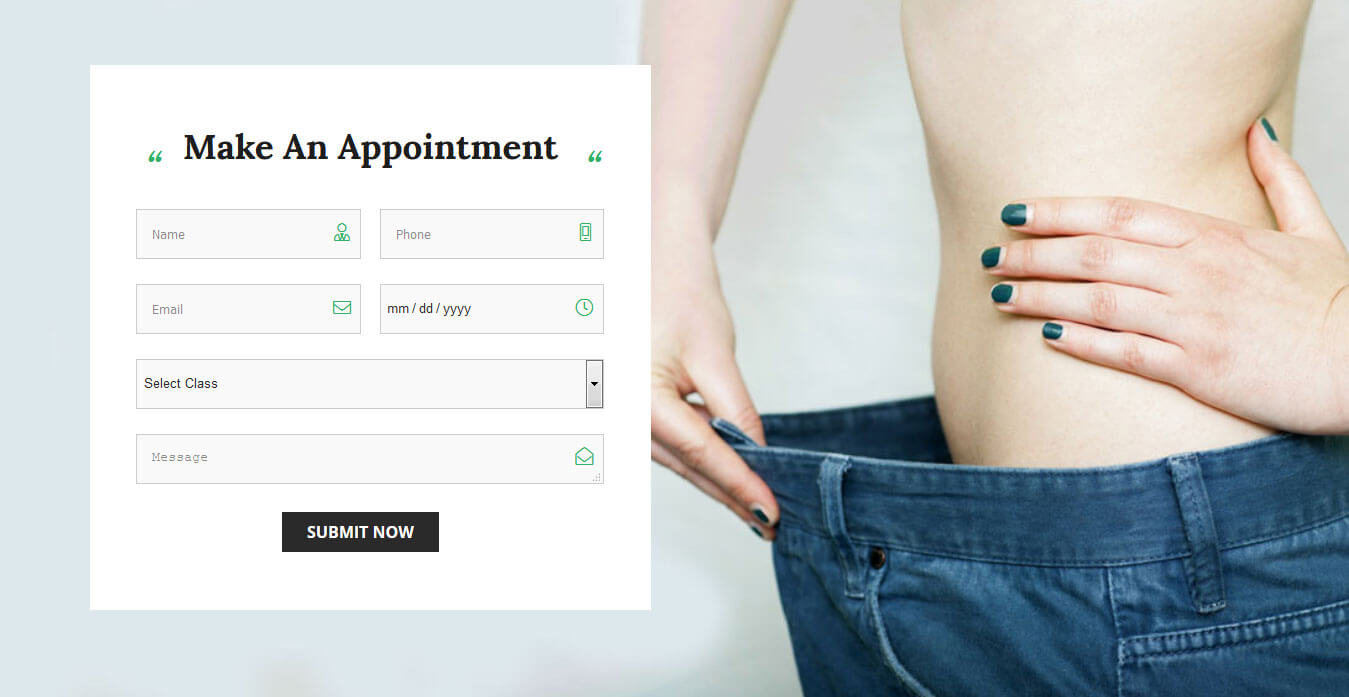
Task: Click the clock icon in date field
Action: (584, 308)
